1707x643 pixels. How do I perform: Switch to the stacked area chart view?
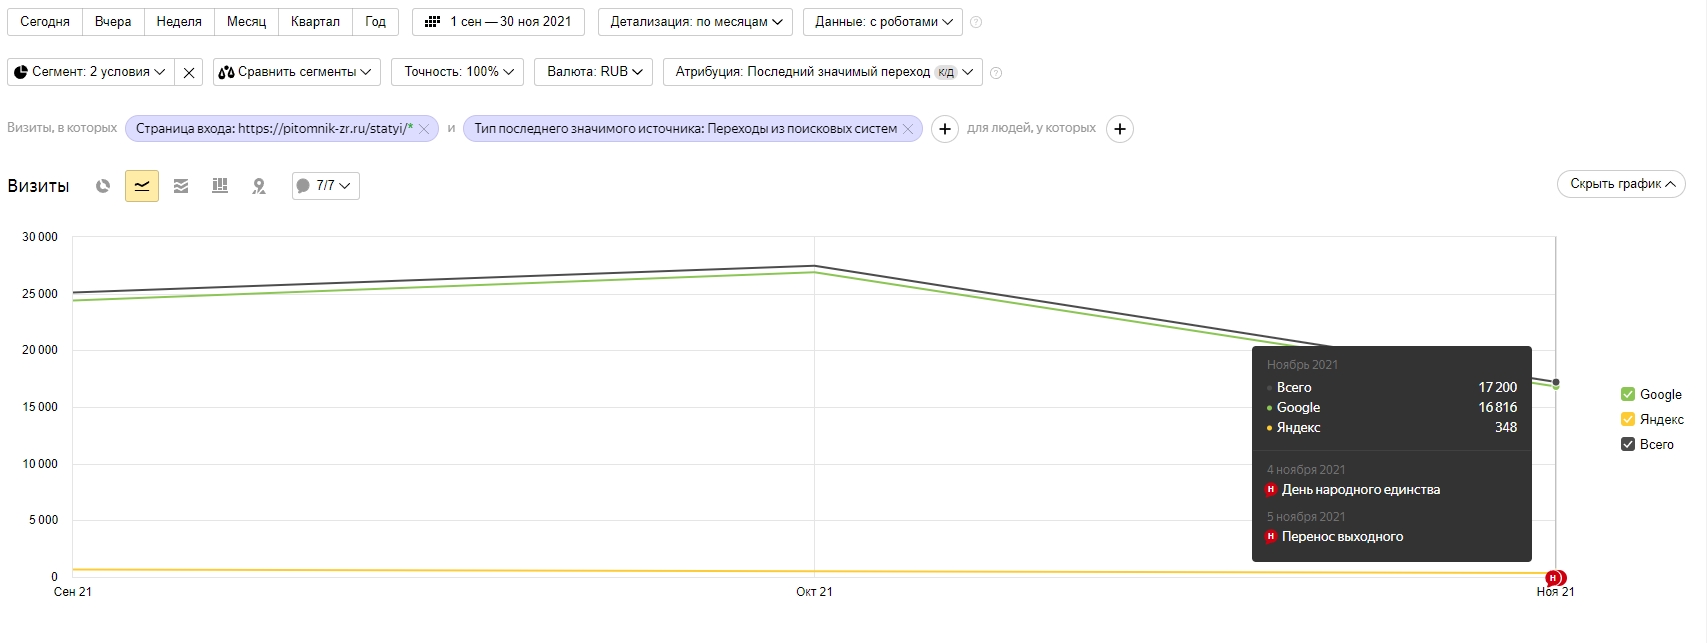pos(181,186)
